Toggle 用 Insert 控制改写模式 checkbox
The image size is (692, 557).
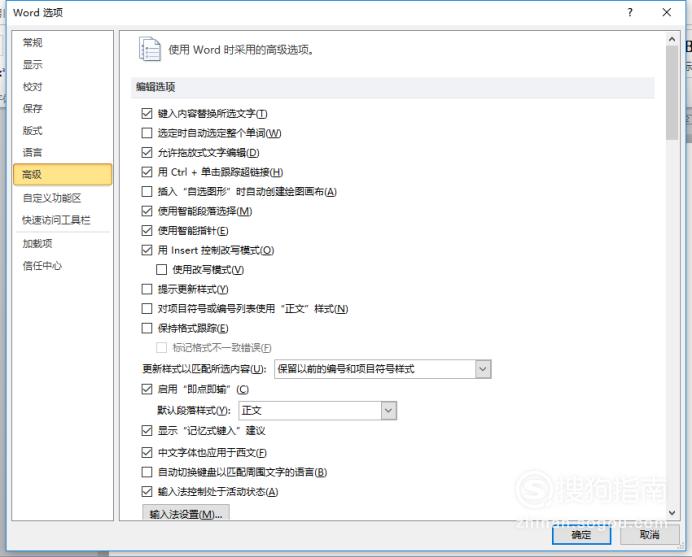coord(147,250)
